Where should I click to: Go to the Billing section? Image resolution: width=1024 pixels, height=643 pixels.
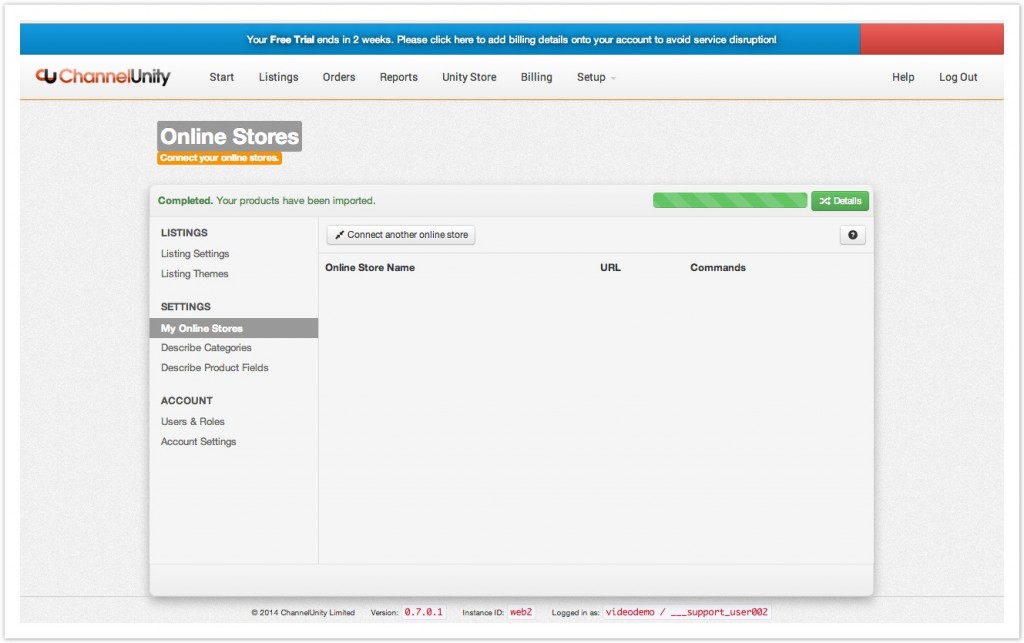(536, 77)
